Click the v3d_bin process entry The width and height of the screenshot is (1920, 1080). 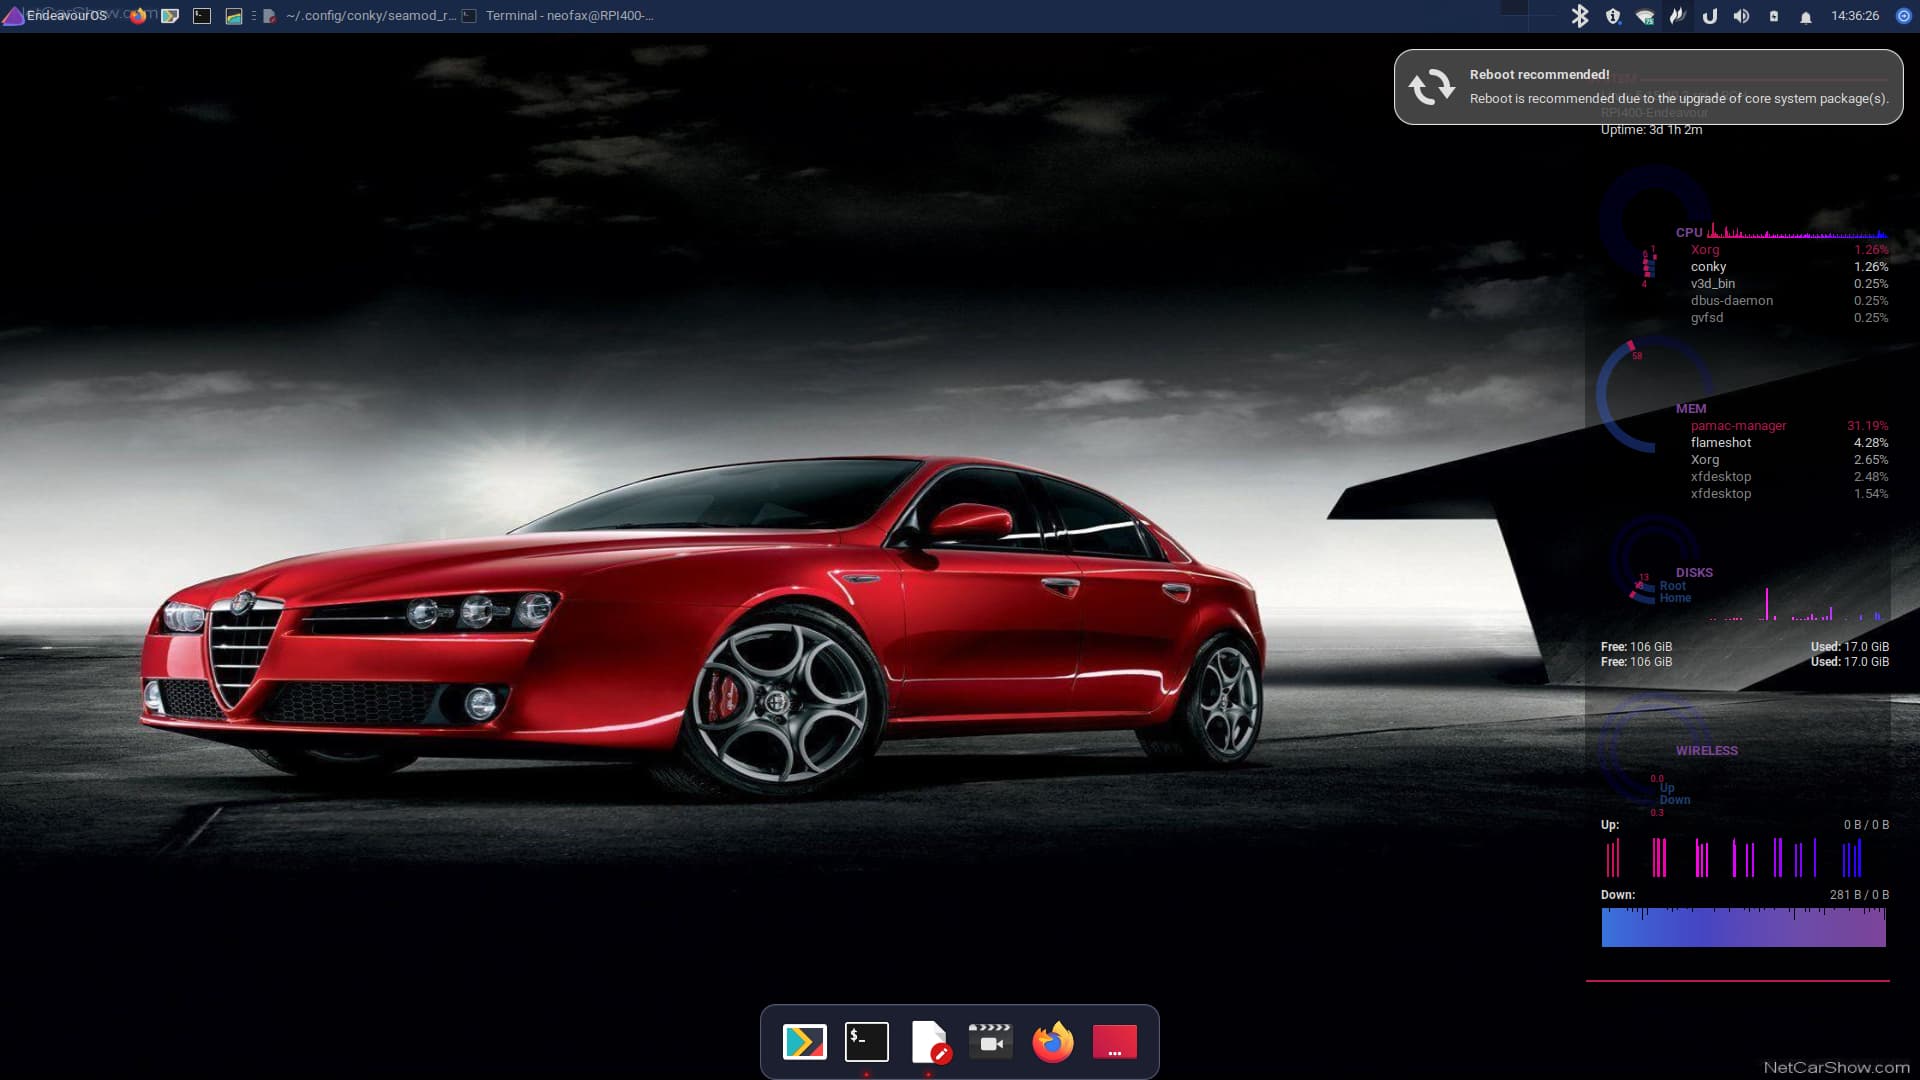[1713, 284]
